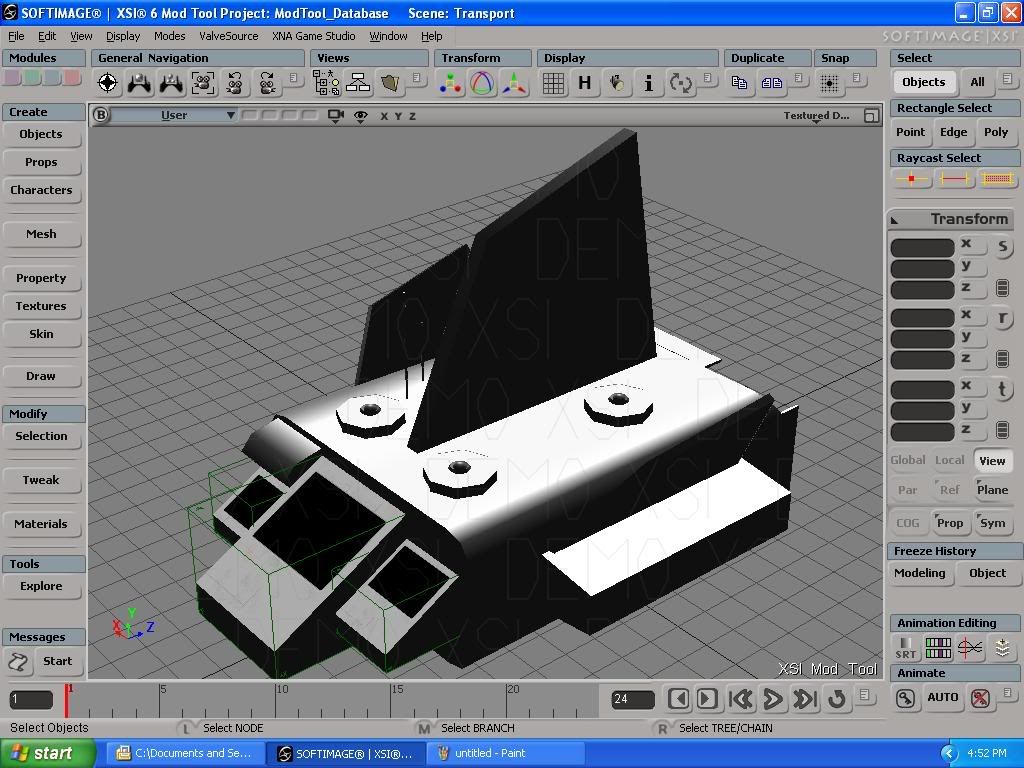This screenshot has height=768, width=1024.
Task: Toggle Global transform mode
Action: point(908,460)
